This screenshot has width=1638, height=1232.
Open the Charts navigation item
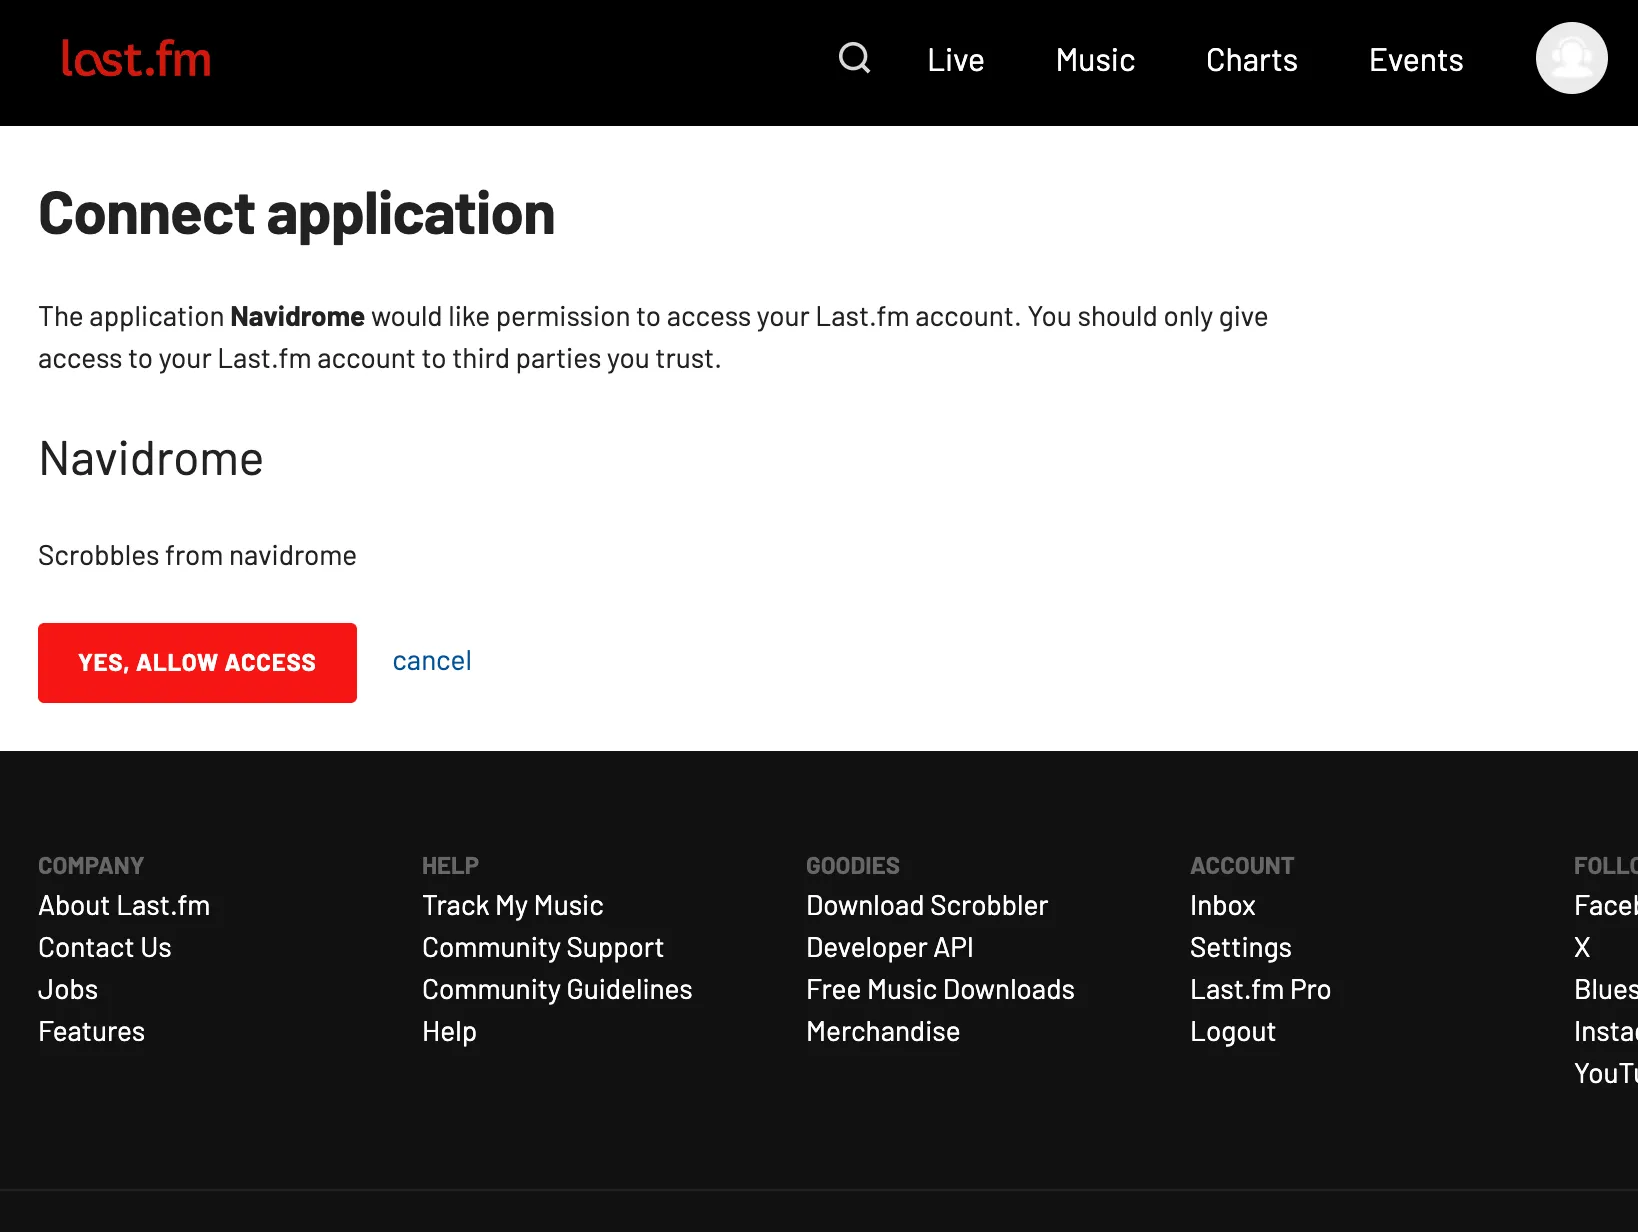point(1251,60)
